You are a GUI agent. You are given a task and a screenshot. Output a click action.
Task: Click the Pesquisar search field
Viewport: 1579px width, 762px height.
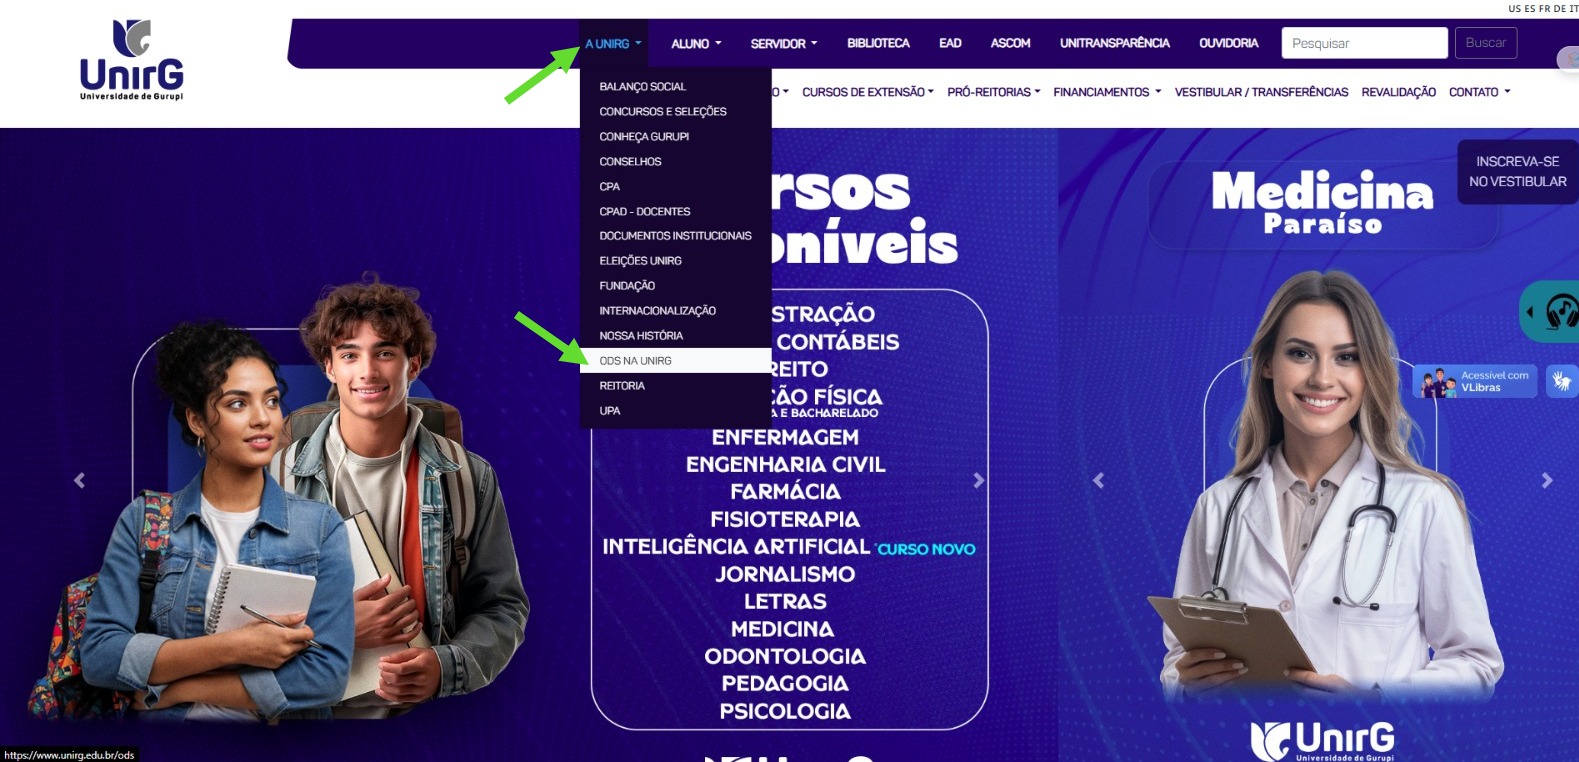click(x=1364, y=43)
